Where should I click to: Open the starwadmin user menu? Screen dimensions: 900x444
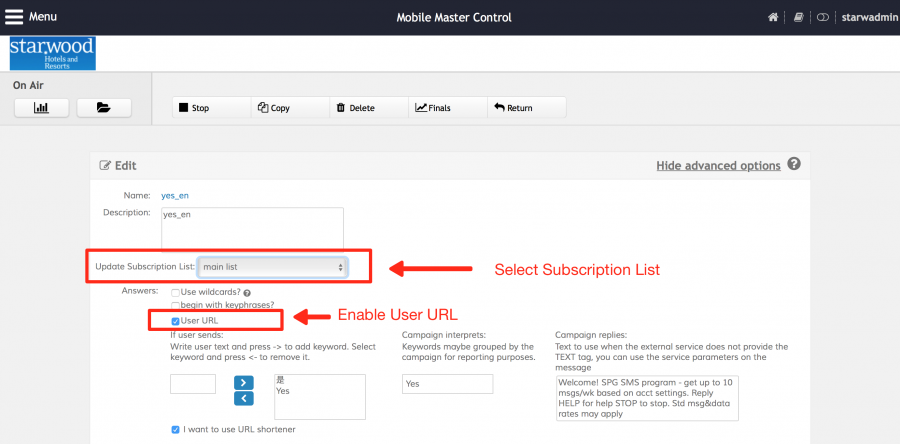pos(866,18)
